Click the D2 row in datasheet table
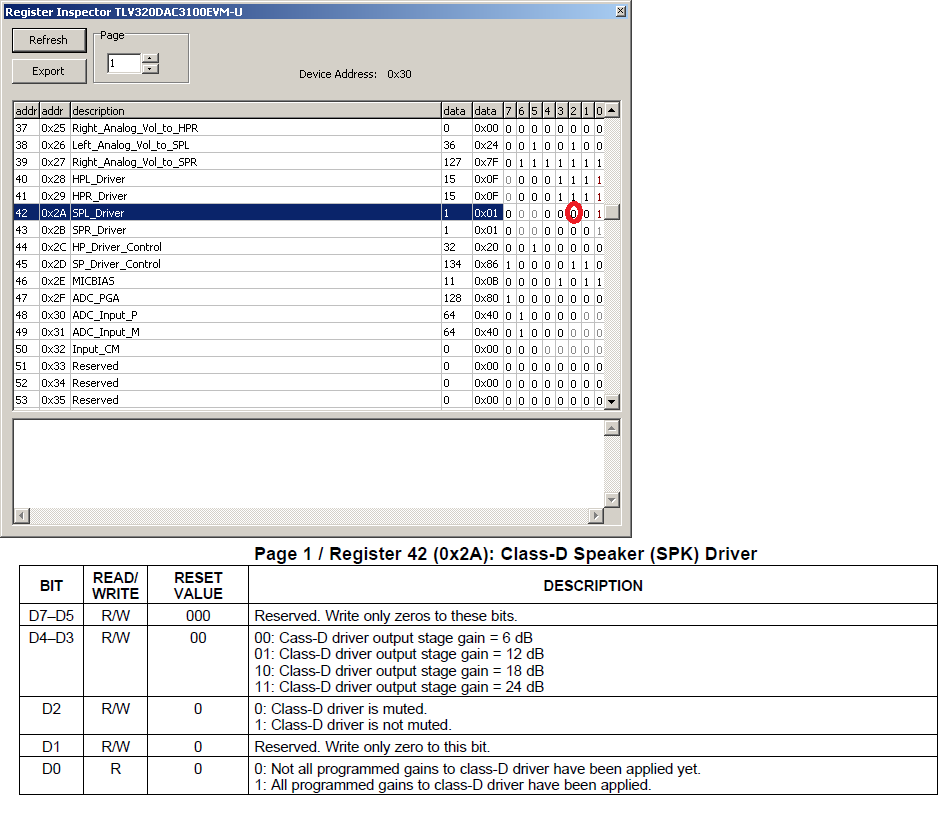Viewport: 945px width, 815px height. point(478,716)
